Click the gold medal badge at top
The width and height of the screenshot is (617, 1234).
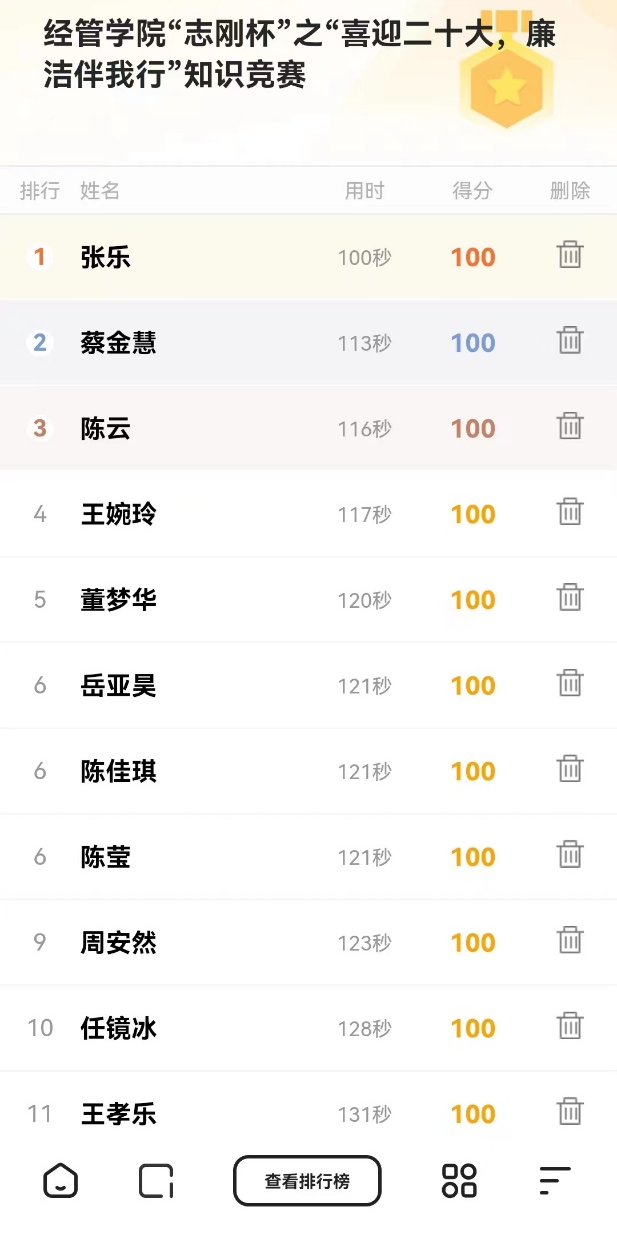[x=506, y=82]
